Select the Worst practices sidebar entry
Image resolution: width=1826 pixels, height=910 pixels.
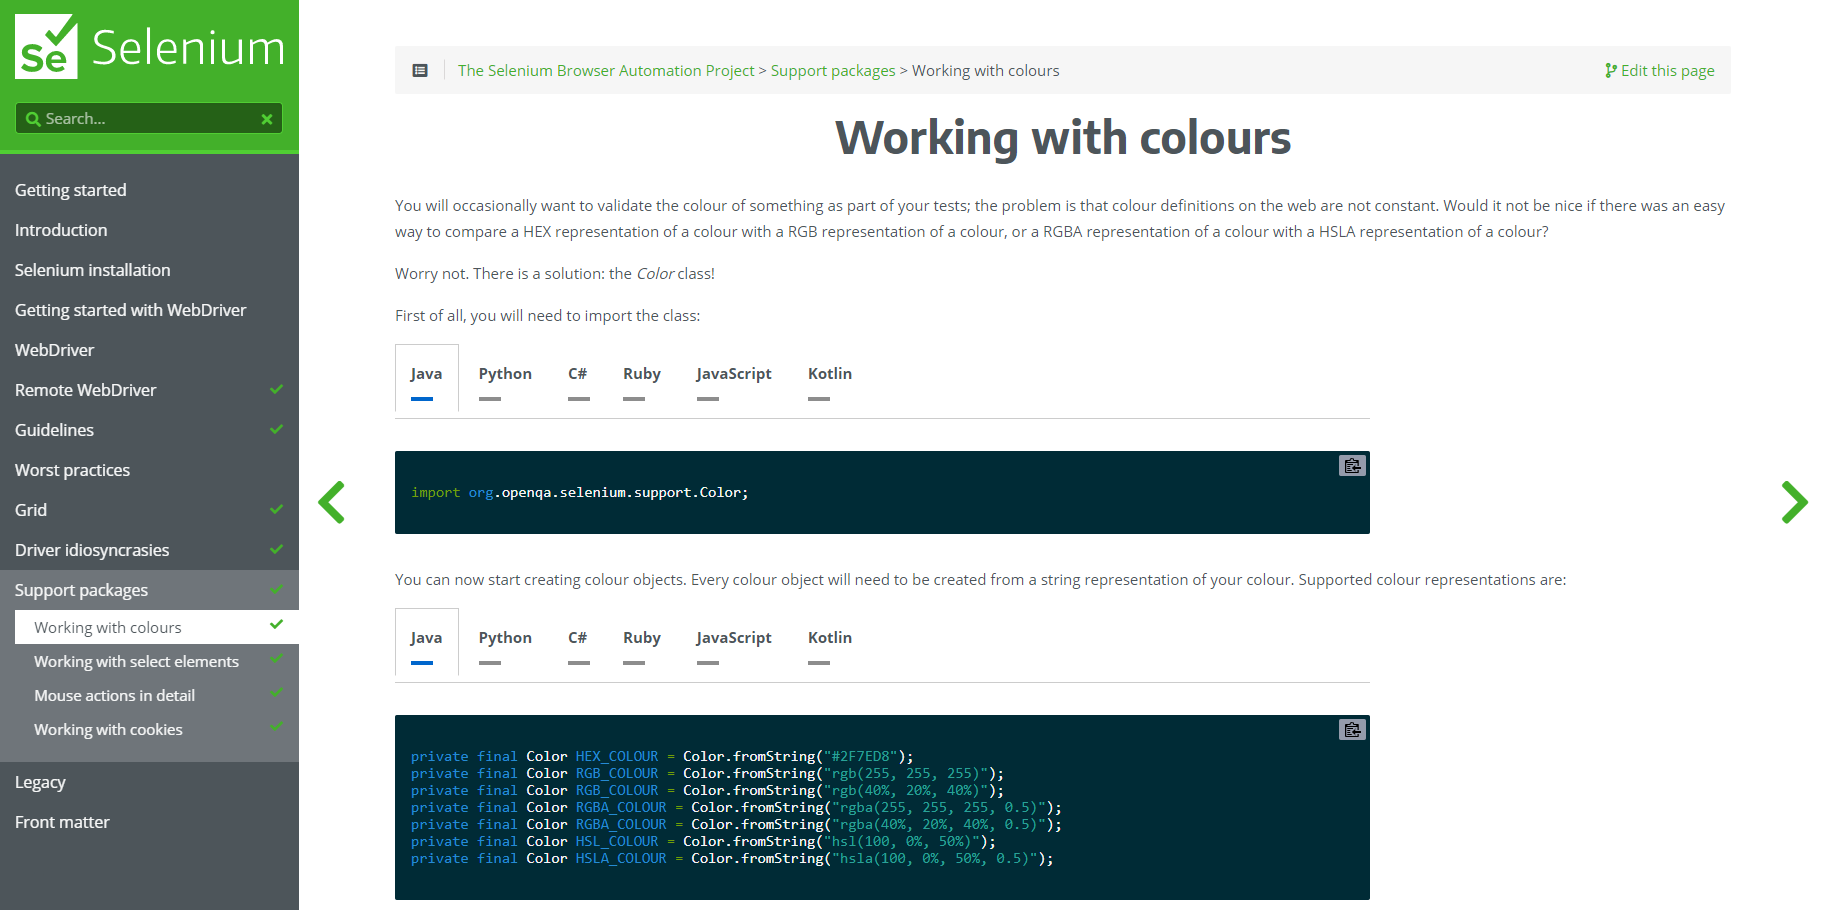click(x=72, y=469)
